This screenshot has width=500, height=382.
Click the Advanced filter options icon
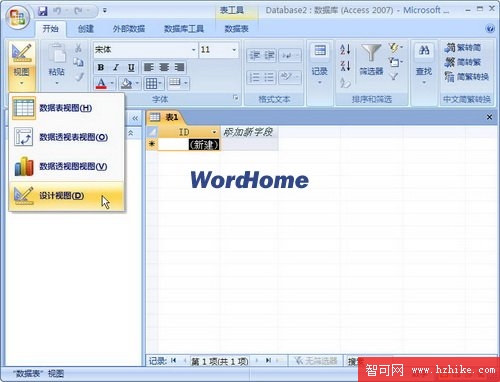[x=395, y=62]
